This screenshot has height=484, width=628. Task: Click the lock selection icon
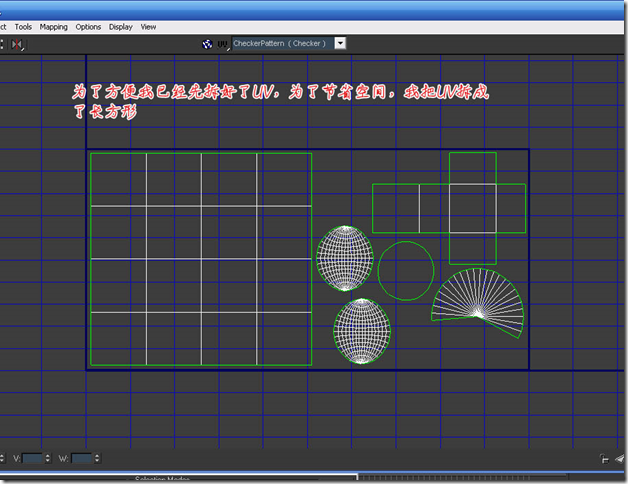604,459
